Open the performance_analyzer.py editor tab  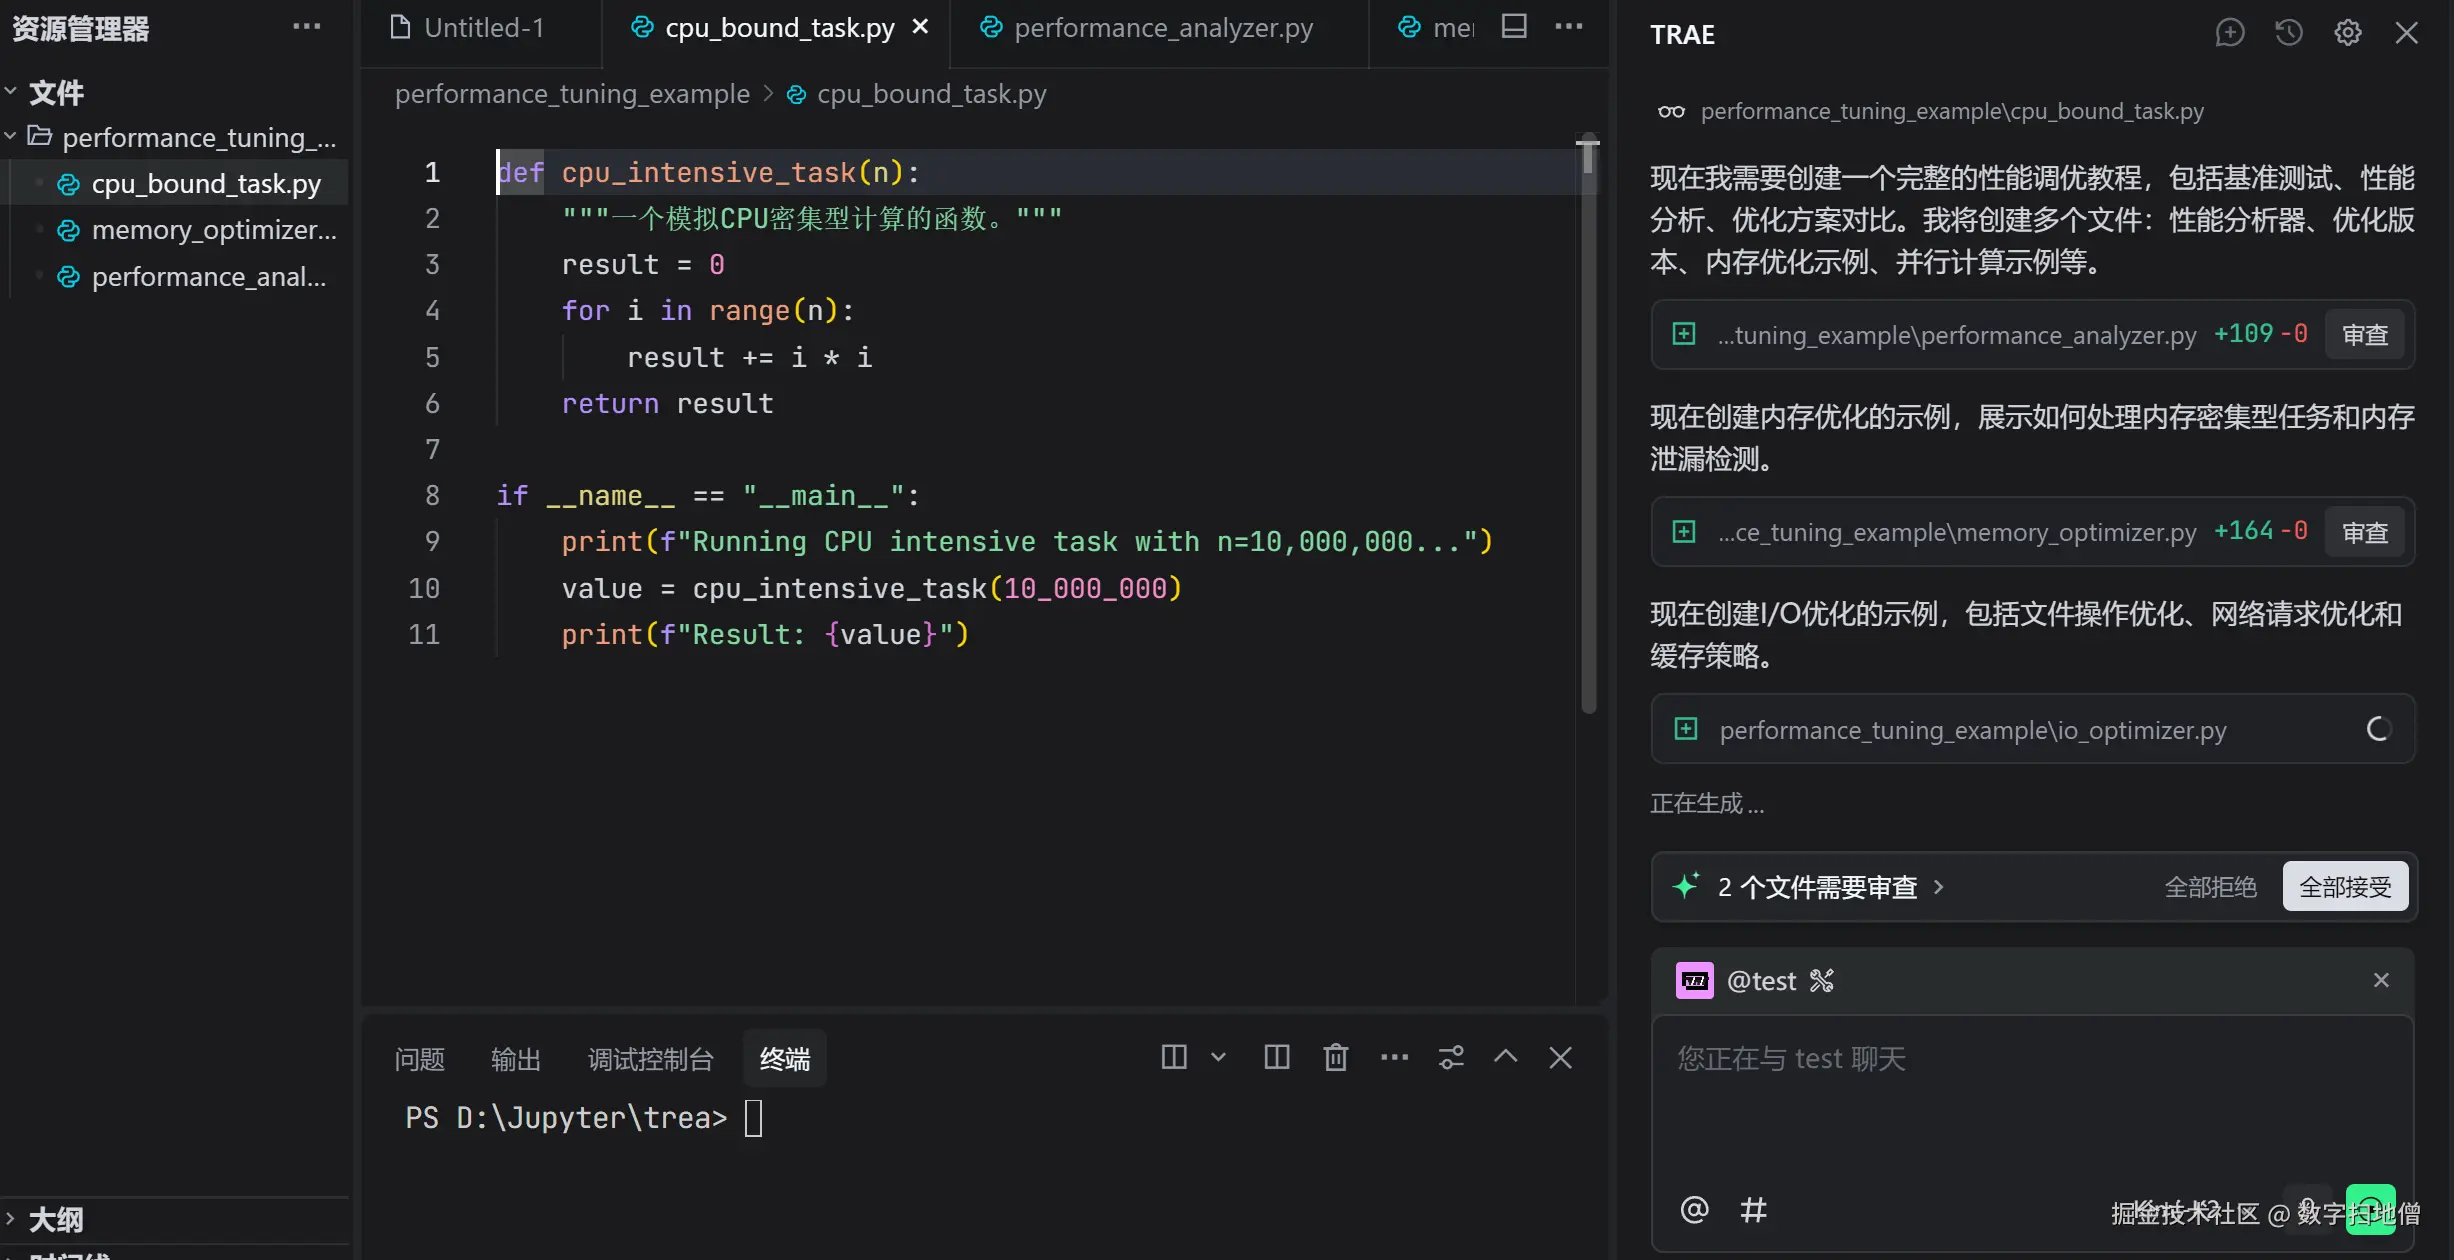coord(1162,28)
